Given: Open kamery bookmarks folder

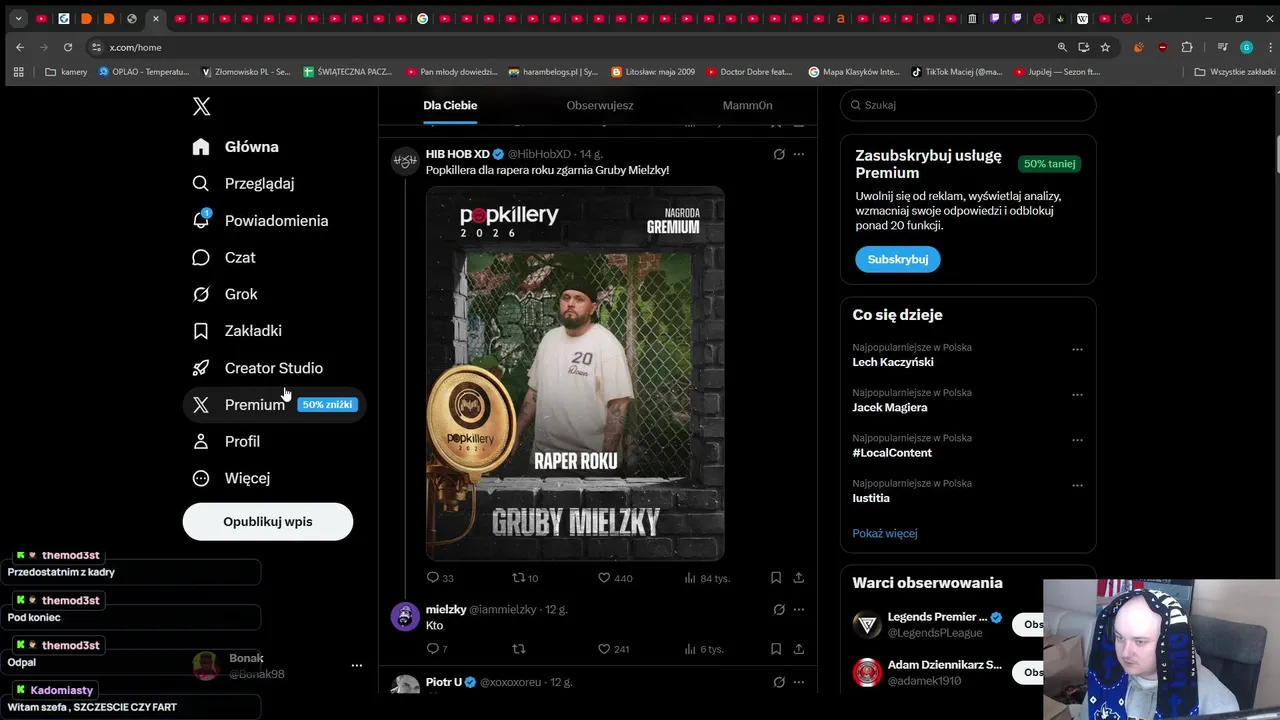Looking at the screenshot, I should (66, 72).
